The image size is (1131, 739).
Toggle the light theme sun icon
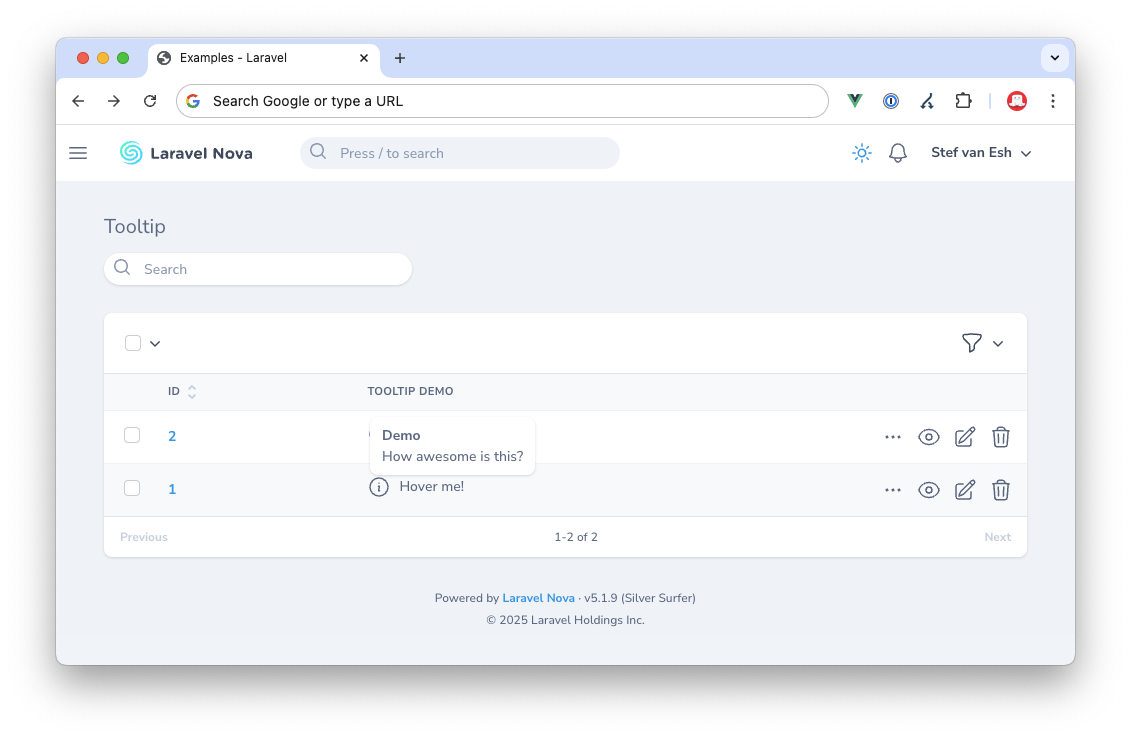tap(861, 153)
